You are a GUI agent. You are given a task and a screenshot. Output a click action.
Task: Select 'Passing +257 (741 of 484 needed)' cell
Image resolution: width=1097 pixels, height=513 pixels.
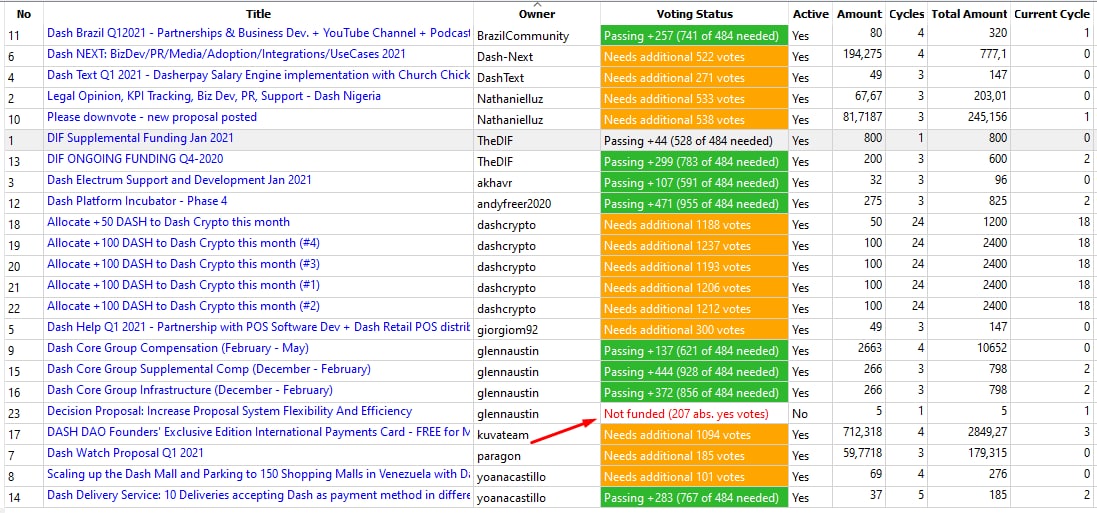tap(694, 36)
